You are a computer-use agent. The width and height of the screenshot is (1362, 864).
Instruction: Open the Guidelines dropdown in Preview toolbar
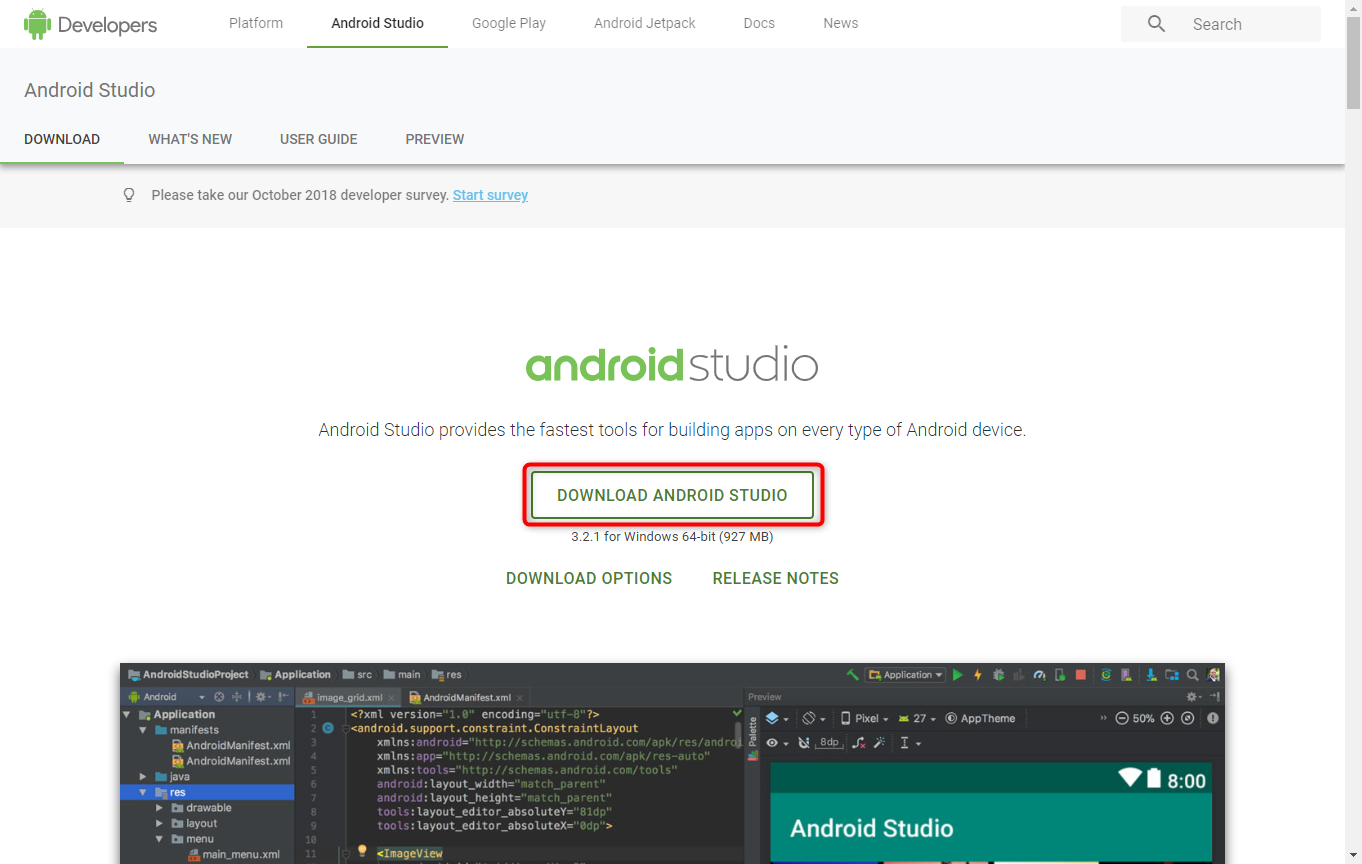910,743
